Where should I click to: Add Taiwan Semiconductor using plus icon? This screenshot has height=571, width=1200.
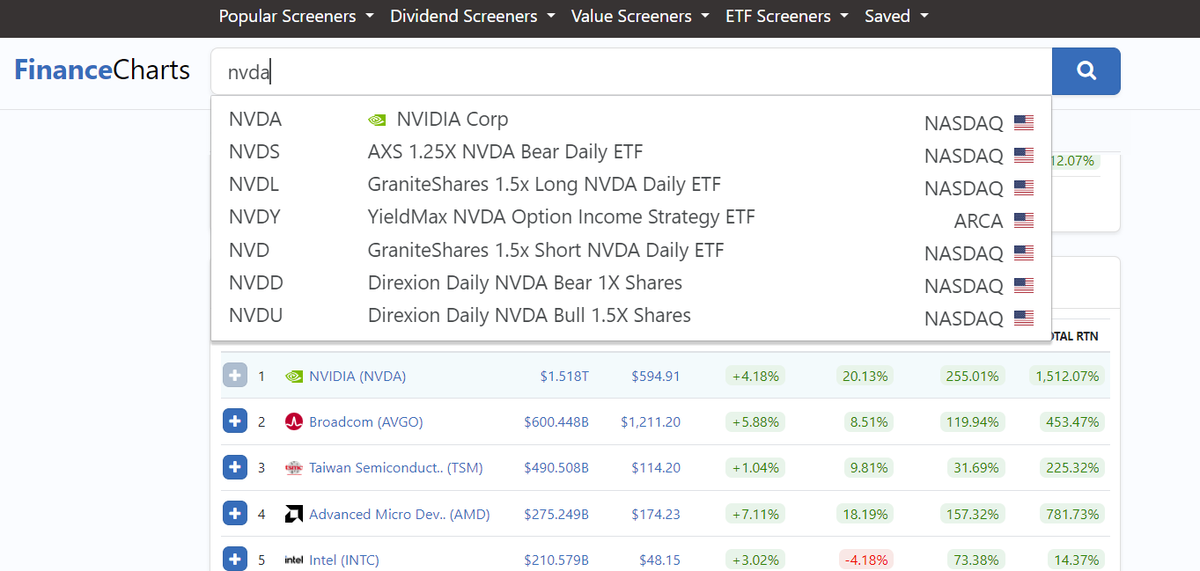point(235,467)
